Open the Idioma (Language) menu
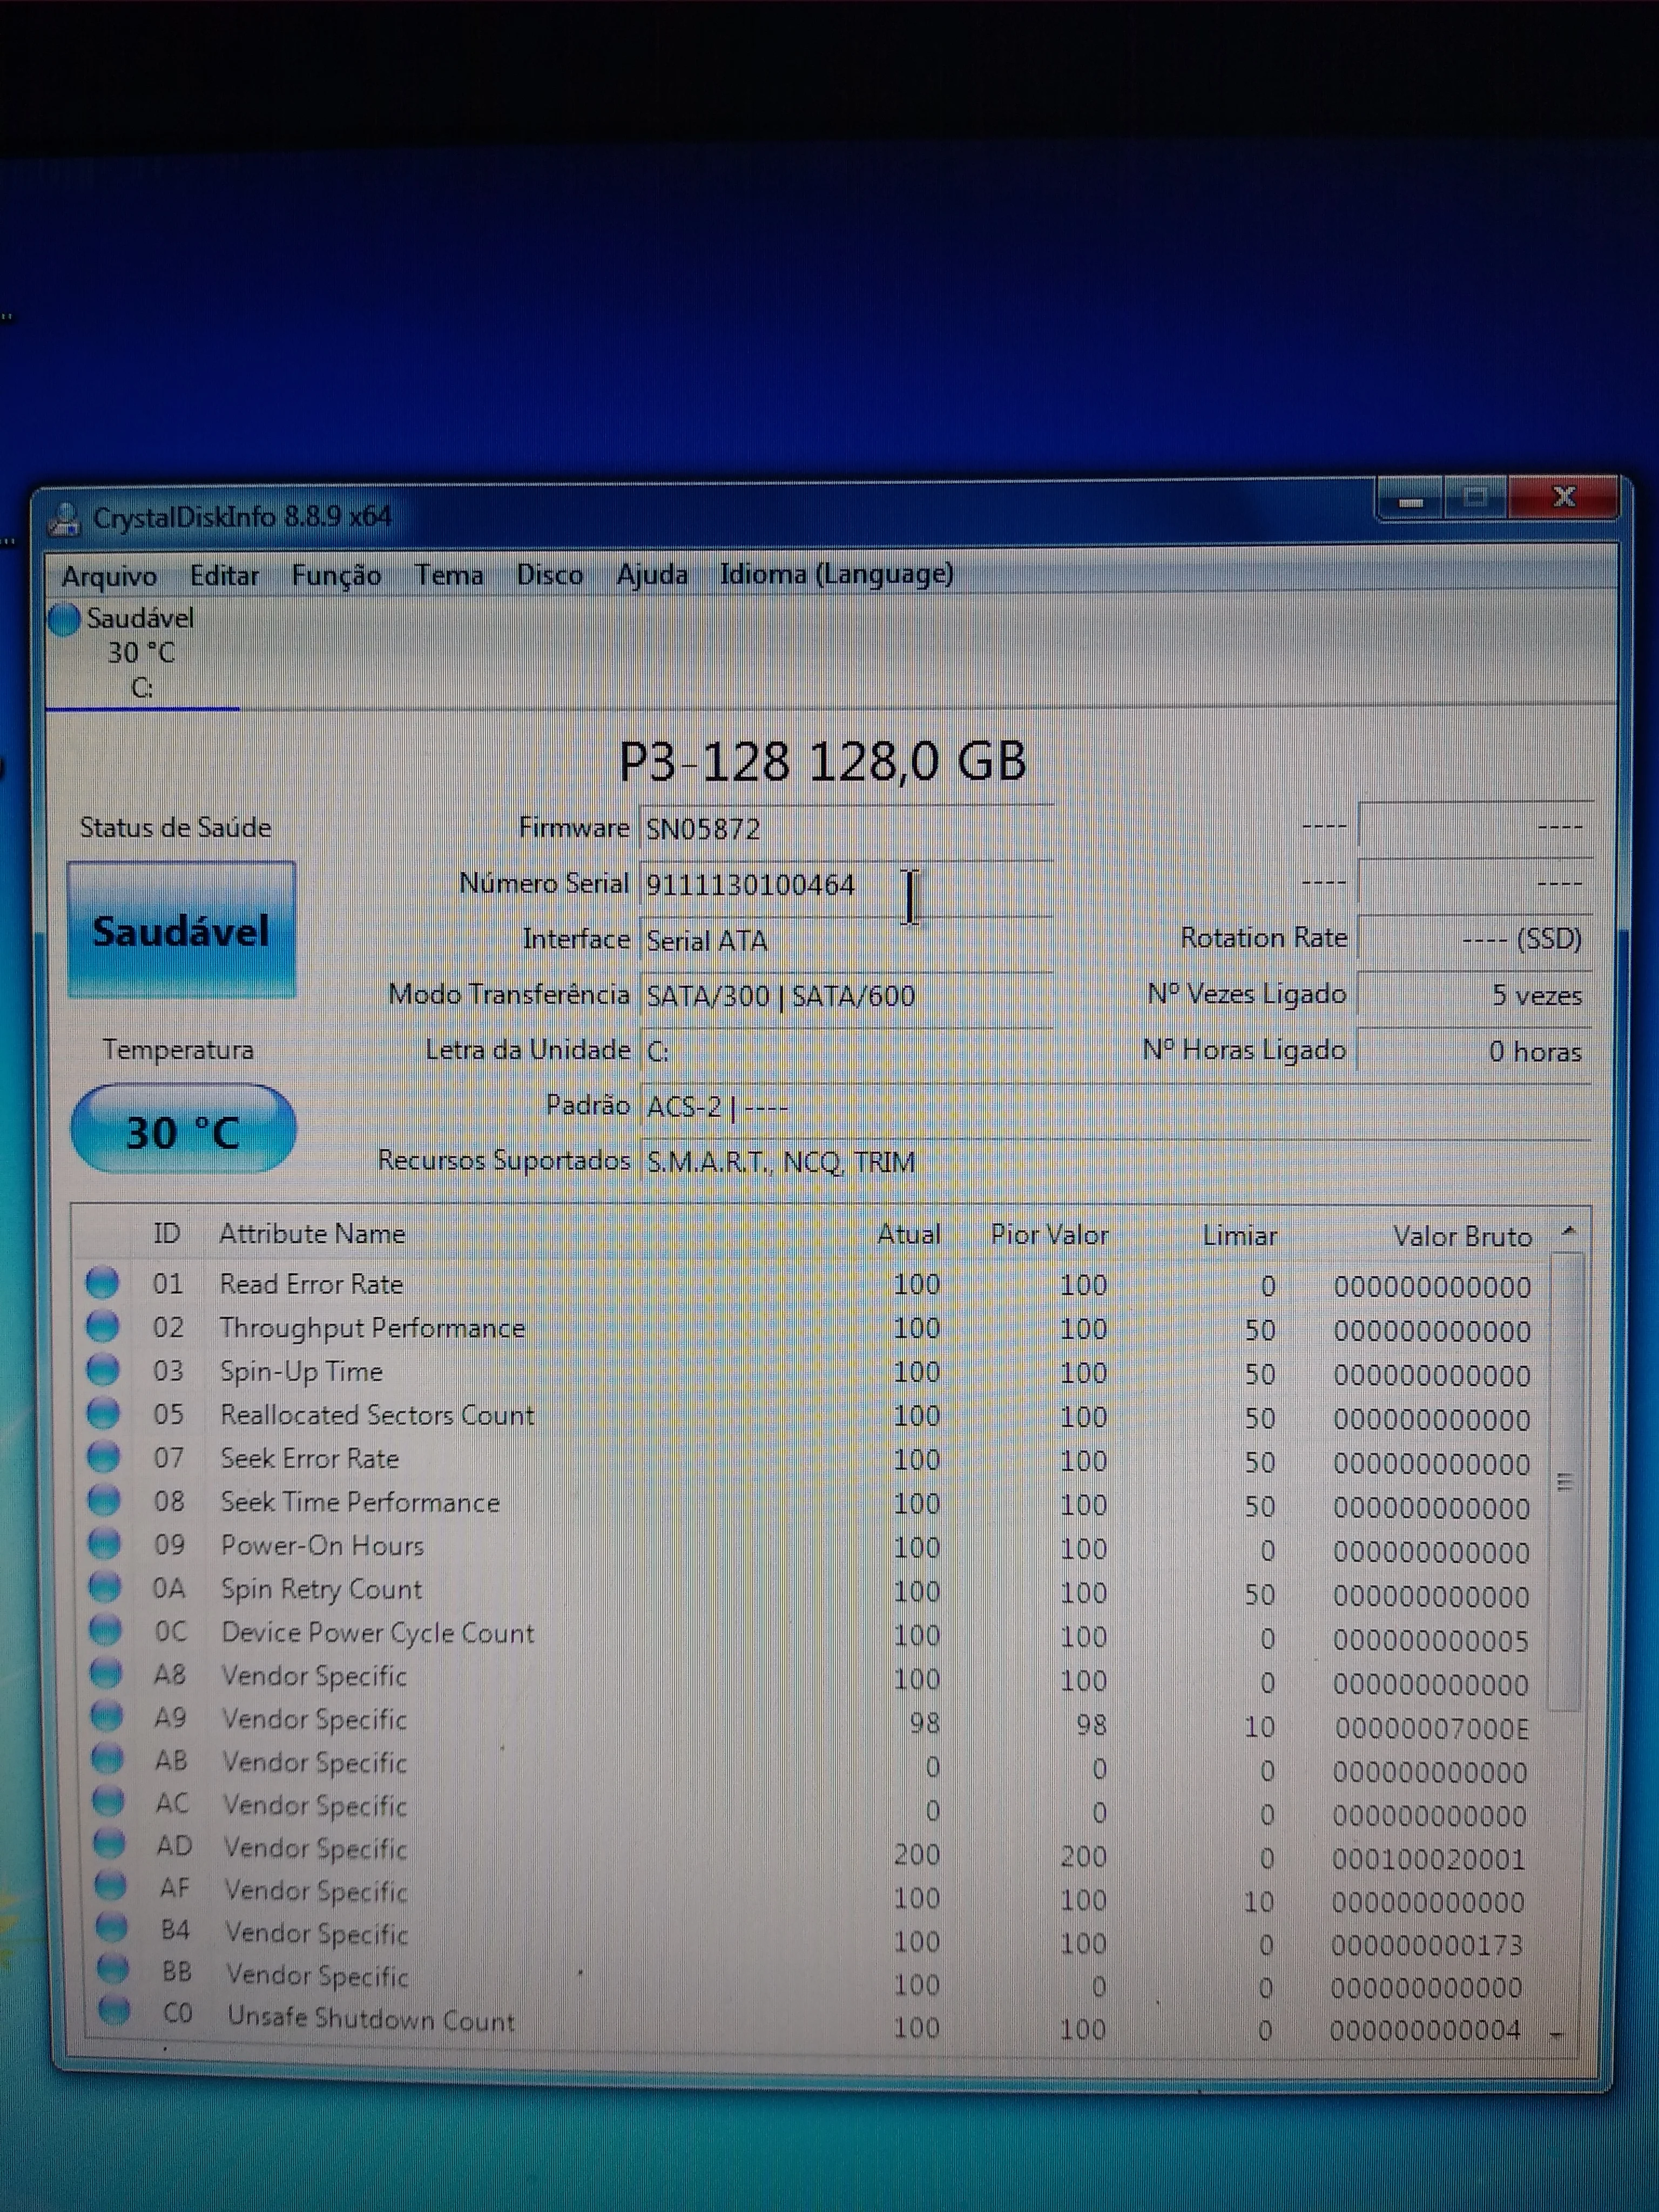Viewport: 1659px width, 2212px height. (x=836, y=574)
